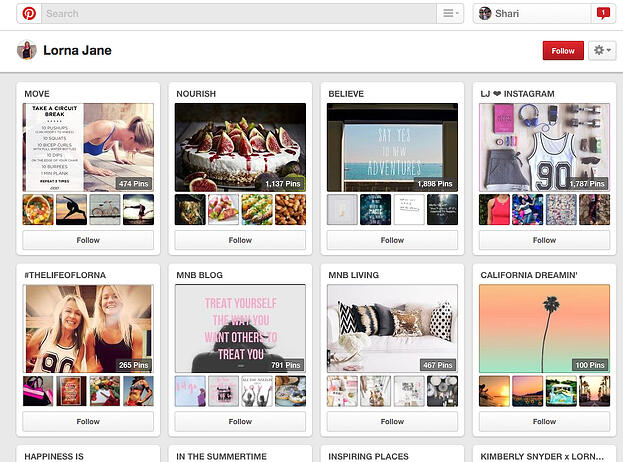Image resolution: width=623 pixels, height=462 pixels.
Task: Open the IN THE SUMMERTIME board title
Action: tap(221, 456)
